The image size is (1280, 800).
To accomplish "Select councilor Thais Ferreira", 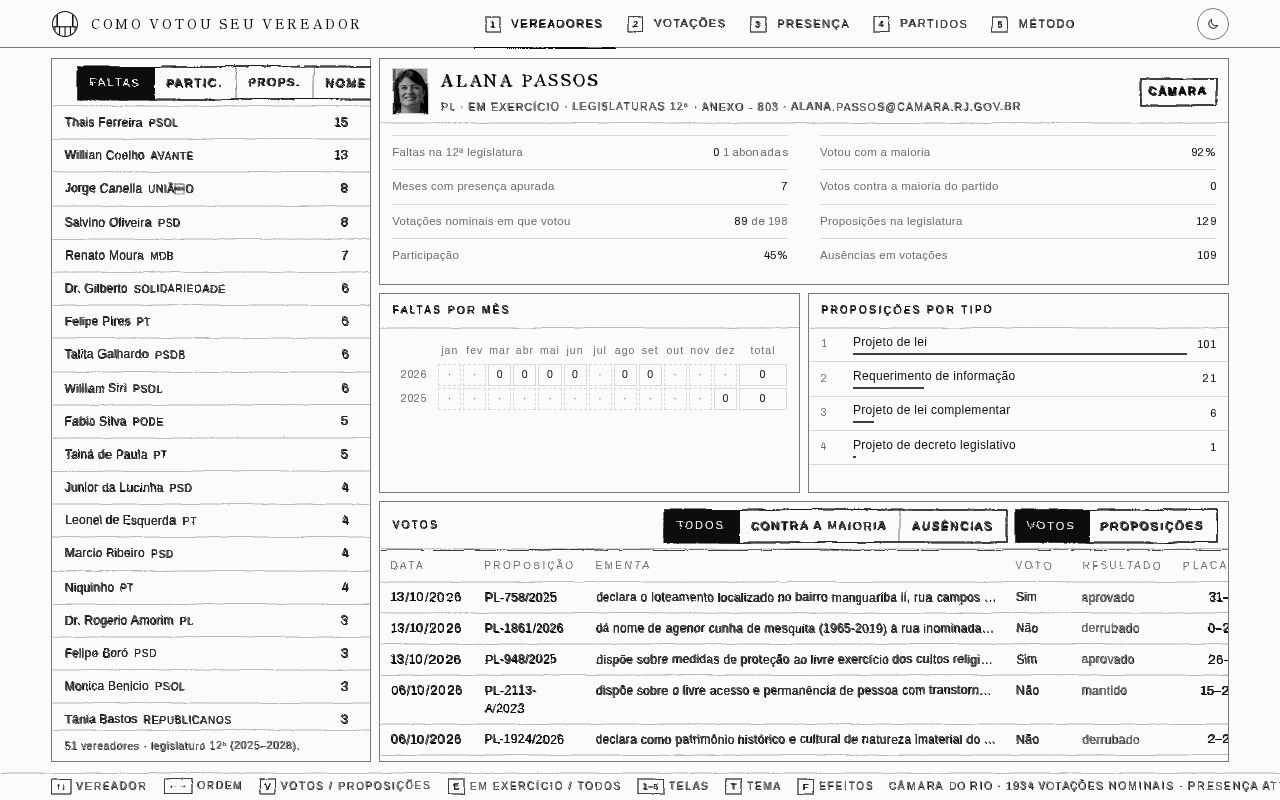I will point(211,122).
